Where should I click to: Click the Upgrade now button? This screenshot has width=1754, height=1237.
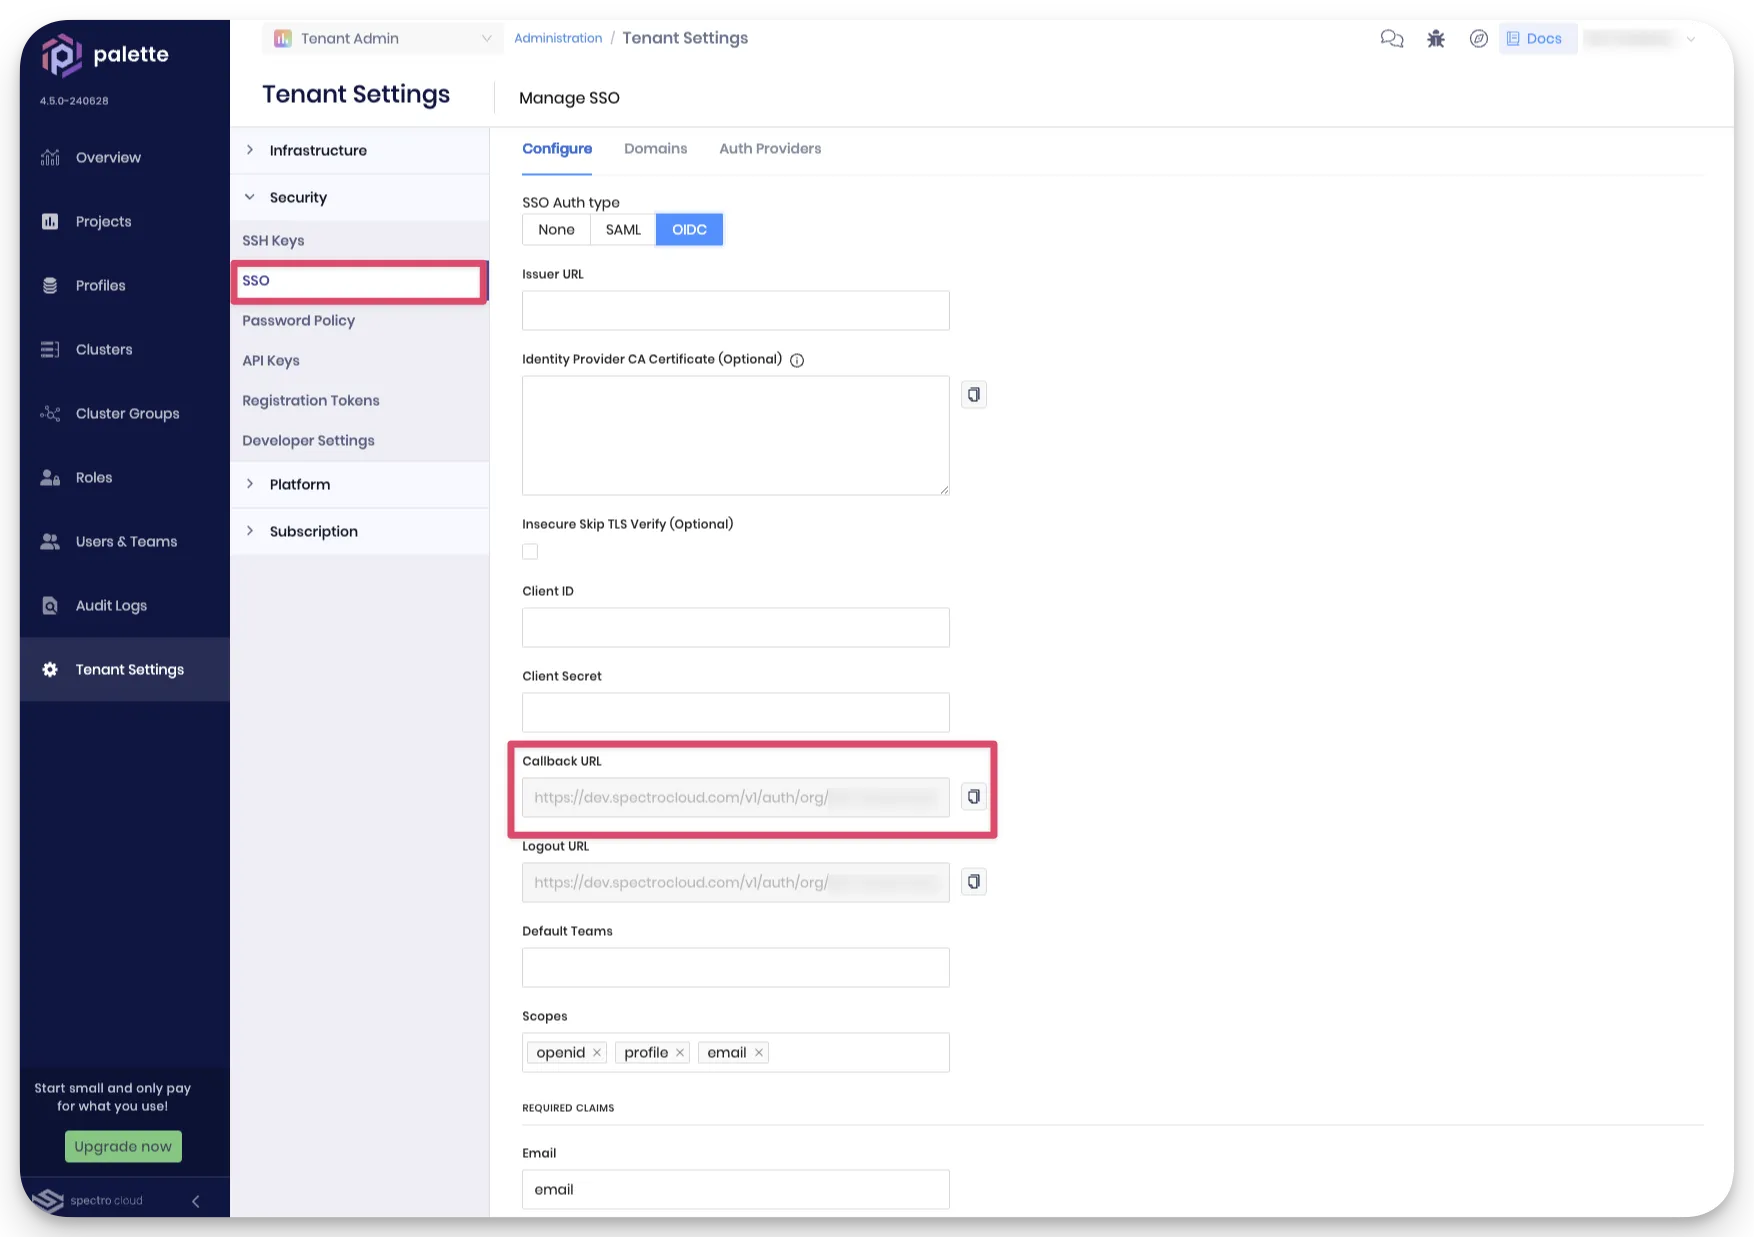[122, 1146]
